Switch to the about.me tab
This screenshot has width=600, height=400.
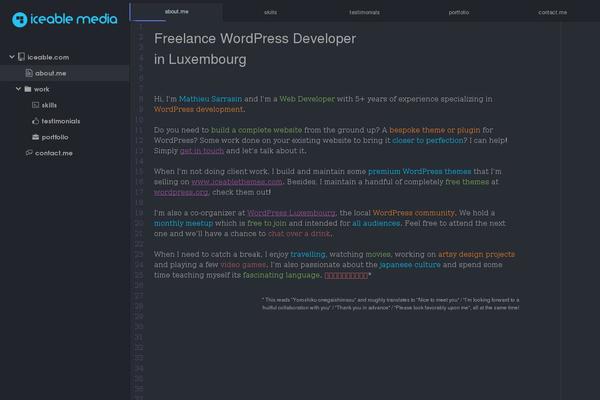(176, 11)
